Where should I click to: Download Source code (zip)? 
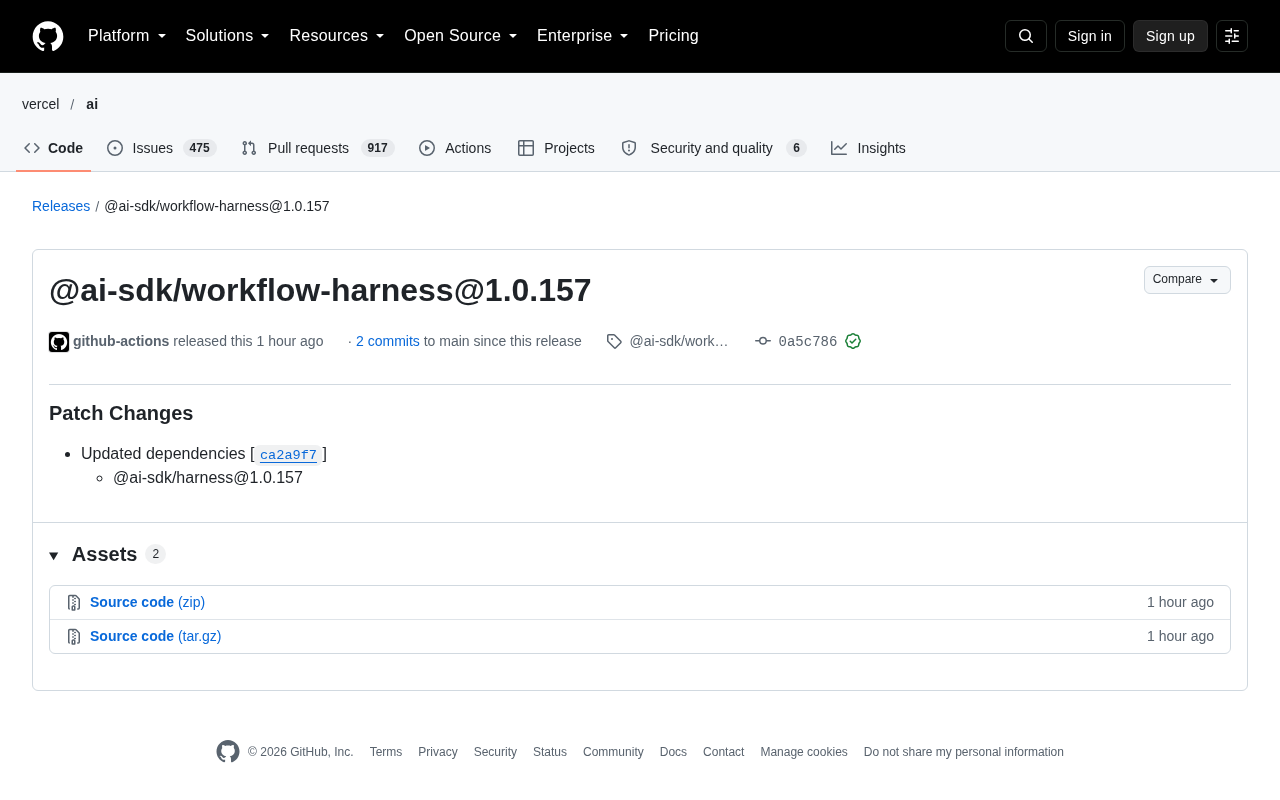pos(147,602)
